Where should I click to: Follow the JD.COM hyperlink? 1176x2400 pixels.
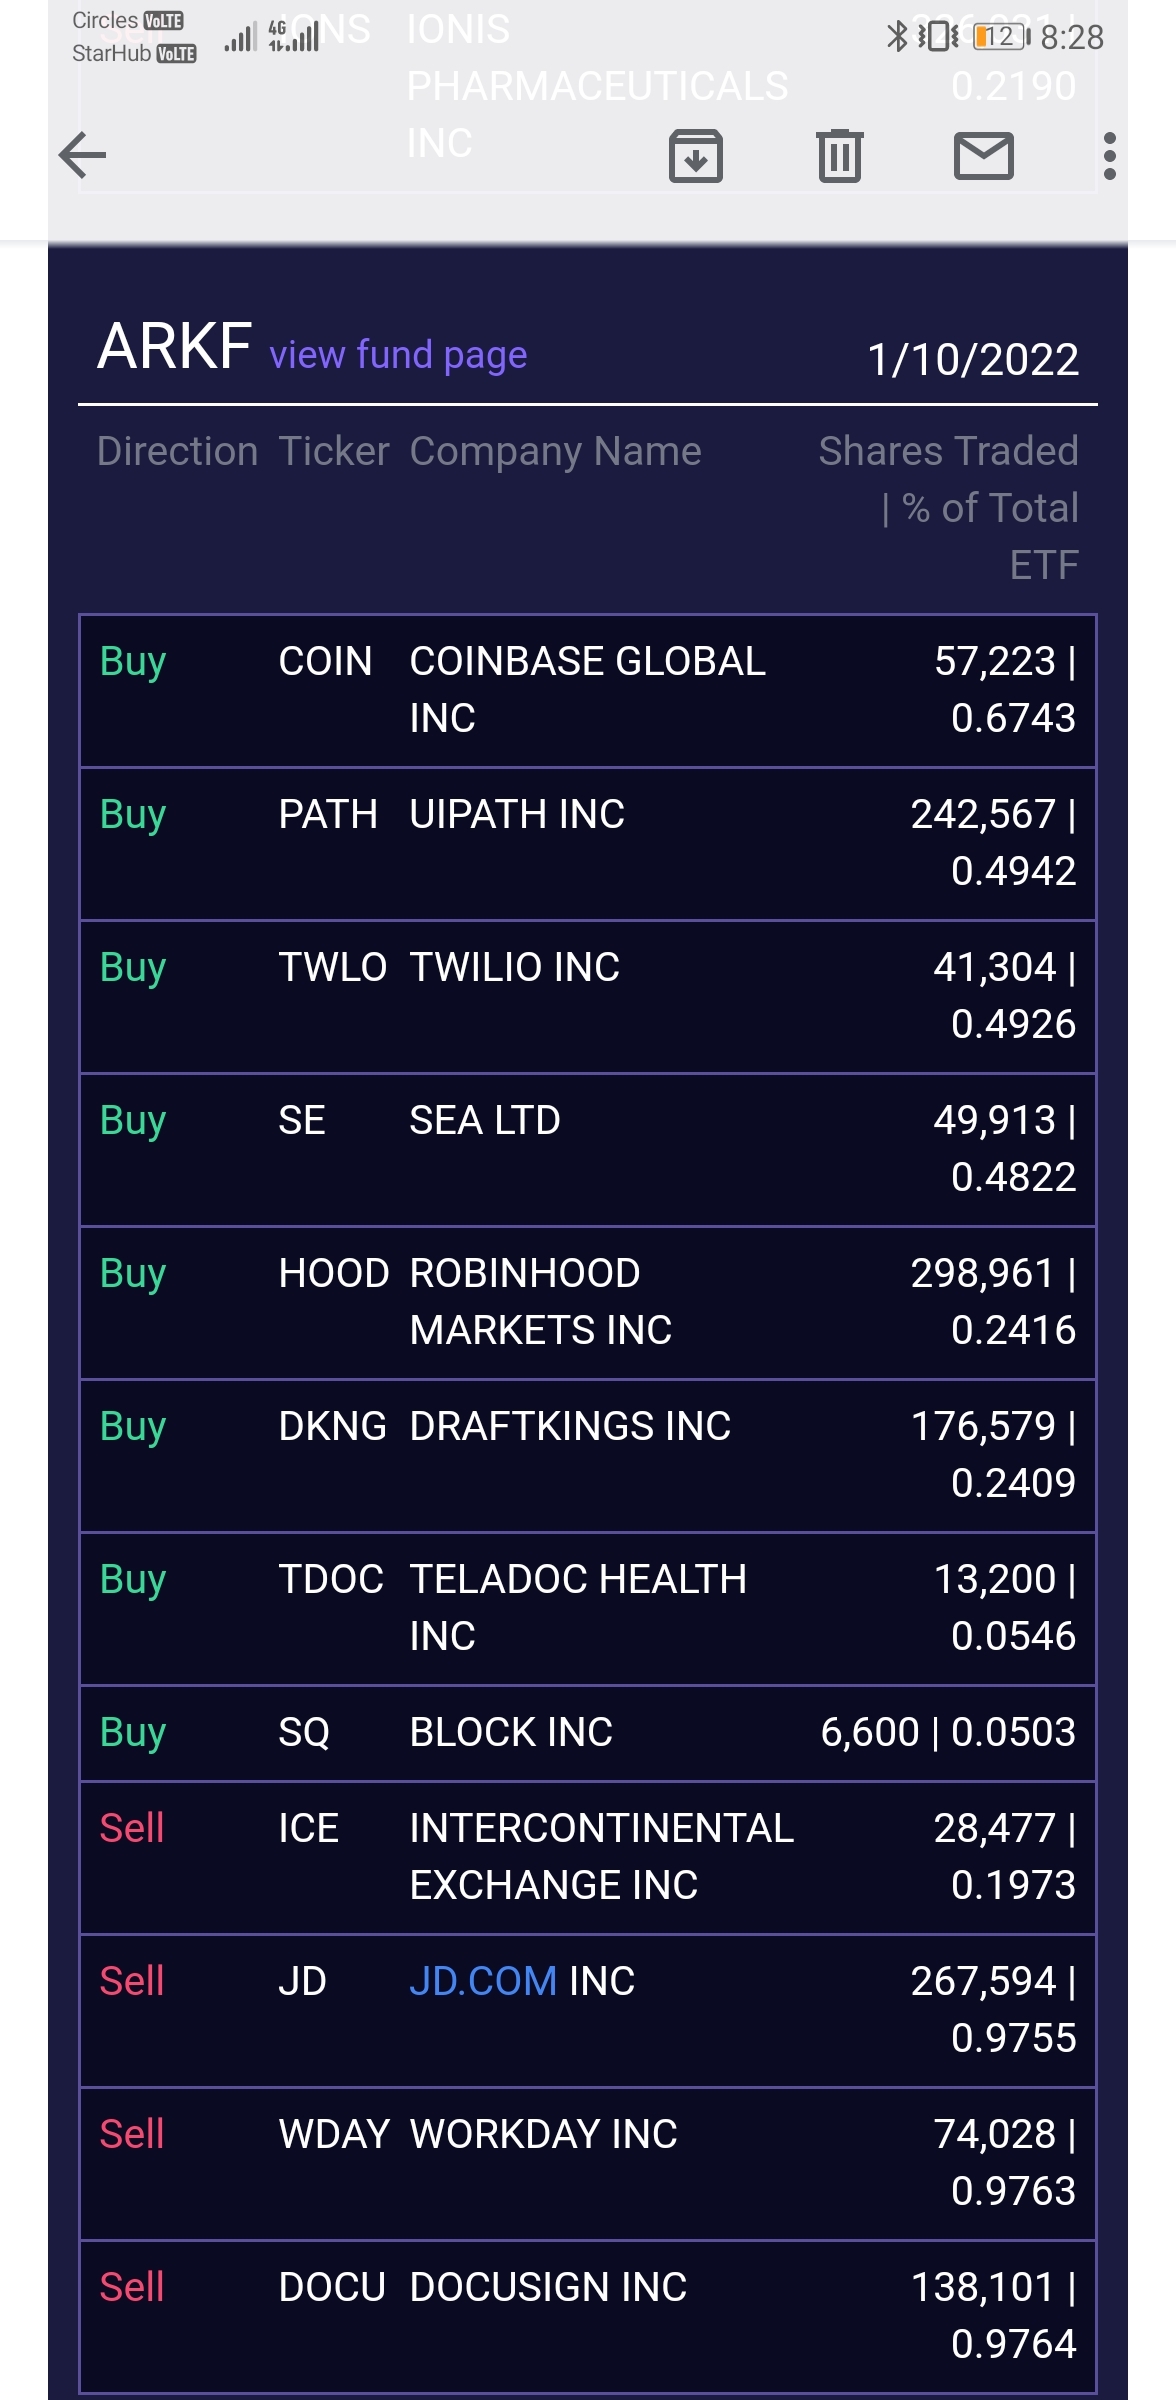pos(483,1981)
